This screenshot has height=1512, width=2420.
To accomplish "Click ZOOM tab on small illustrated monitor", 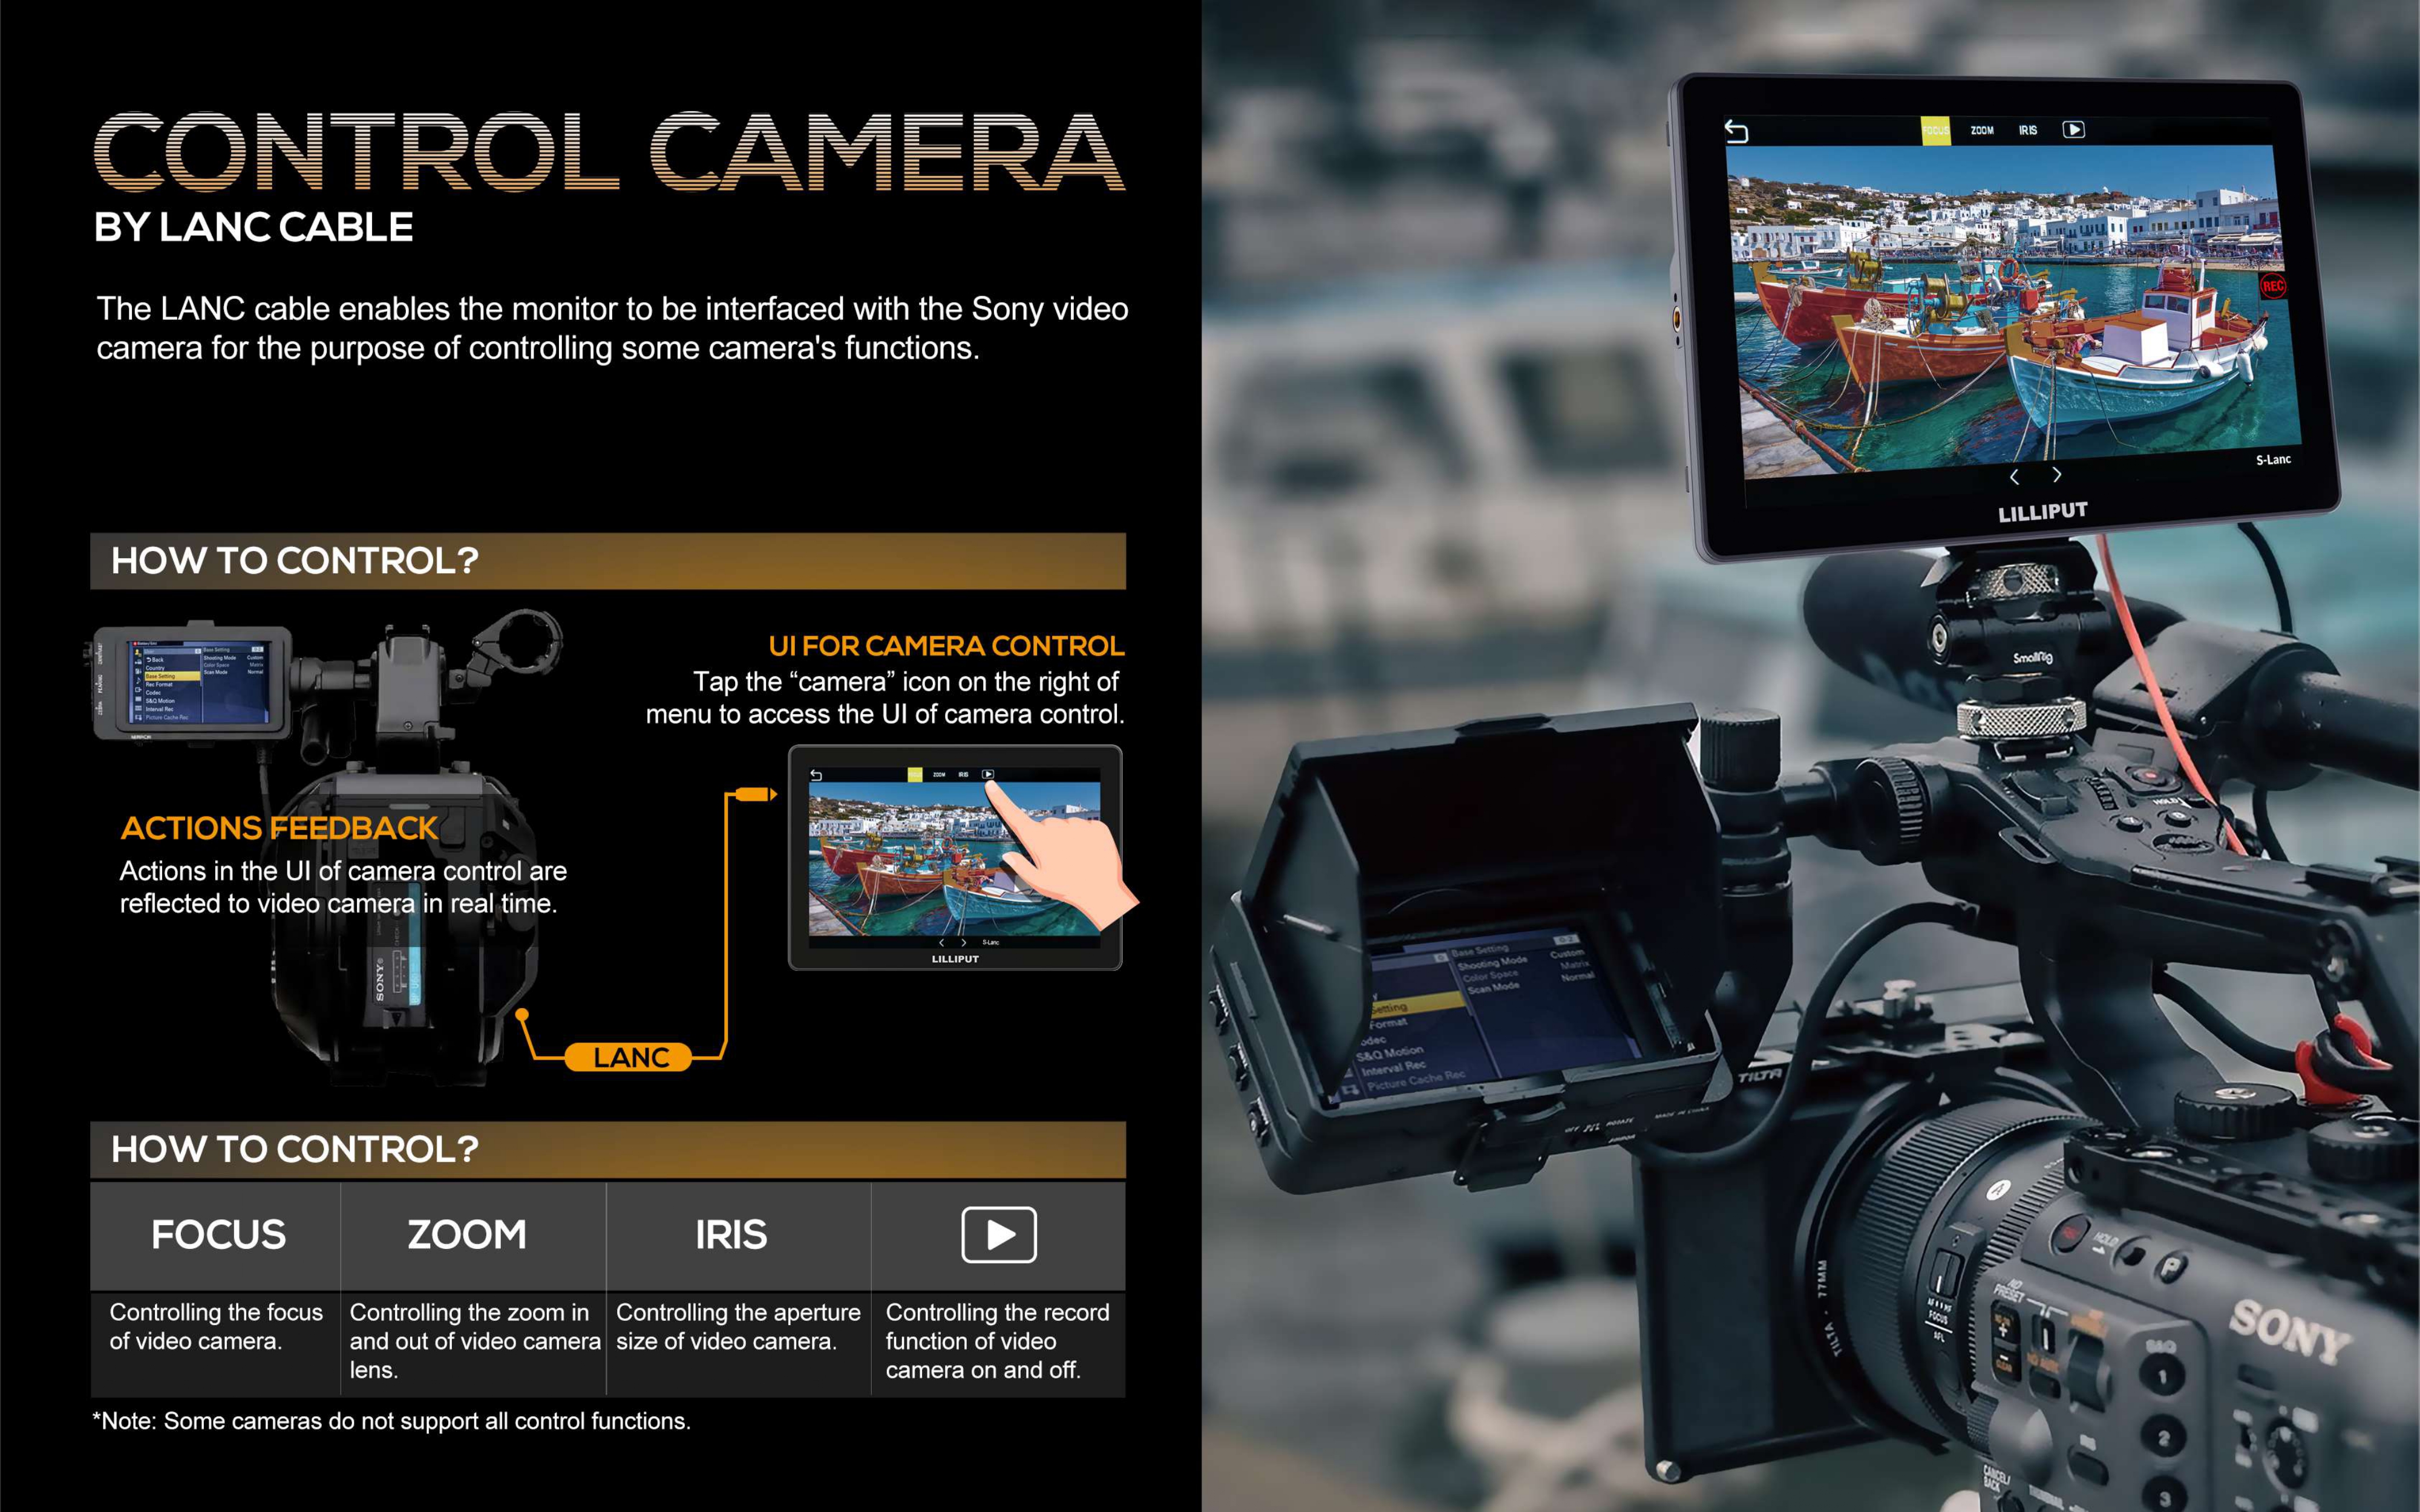I will tap(939, 775).
